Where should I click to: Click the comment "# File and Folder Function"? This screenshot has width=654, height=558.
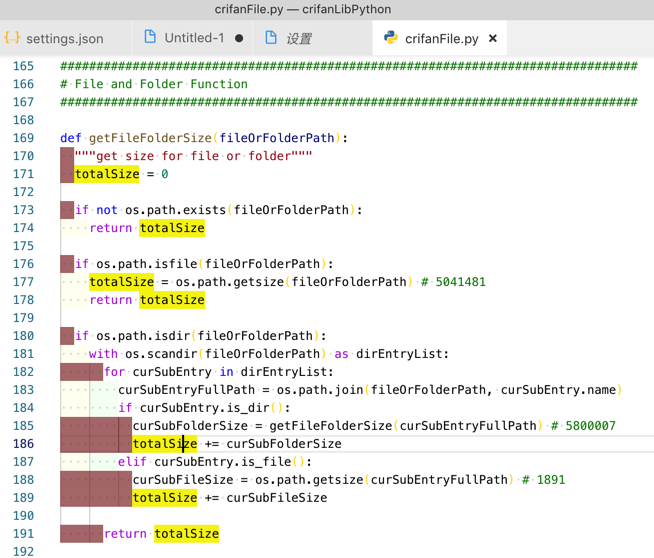coord(154,84)
